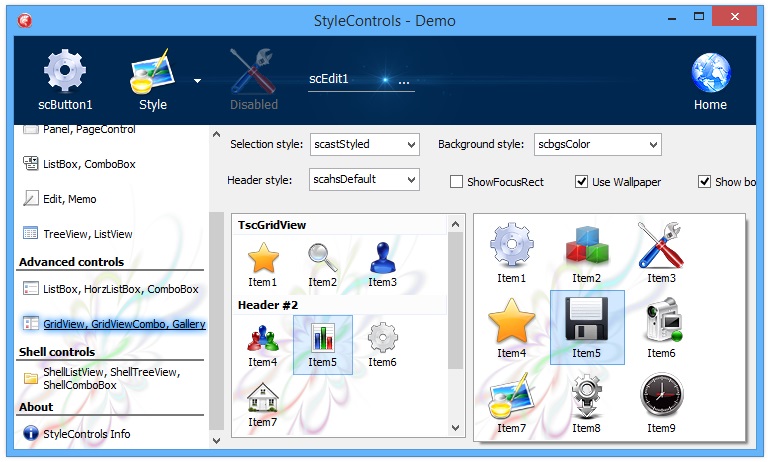Select magnifier Item2 in TscGridView
The image size is (768, 462).
pos(322,265)
